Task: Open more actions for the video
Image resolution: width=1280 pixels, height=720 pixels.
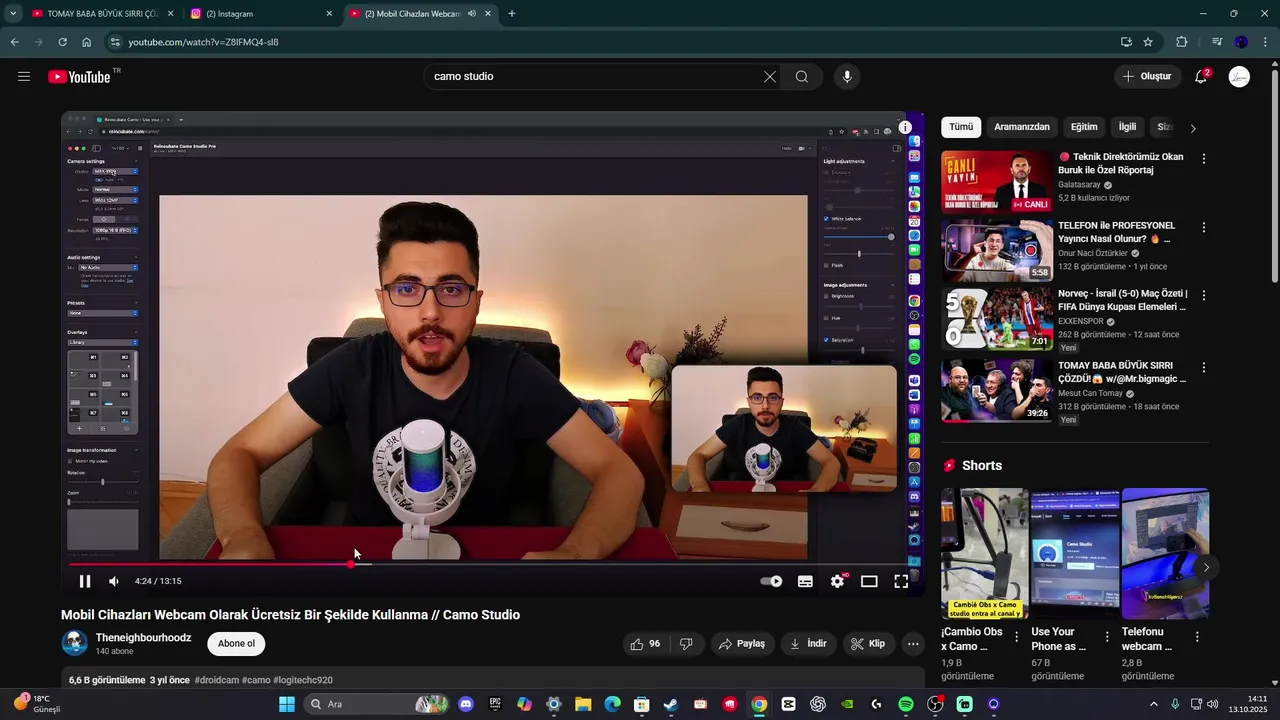Action: (x=913, y=644)
